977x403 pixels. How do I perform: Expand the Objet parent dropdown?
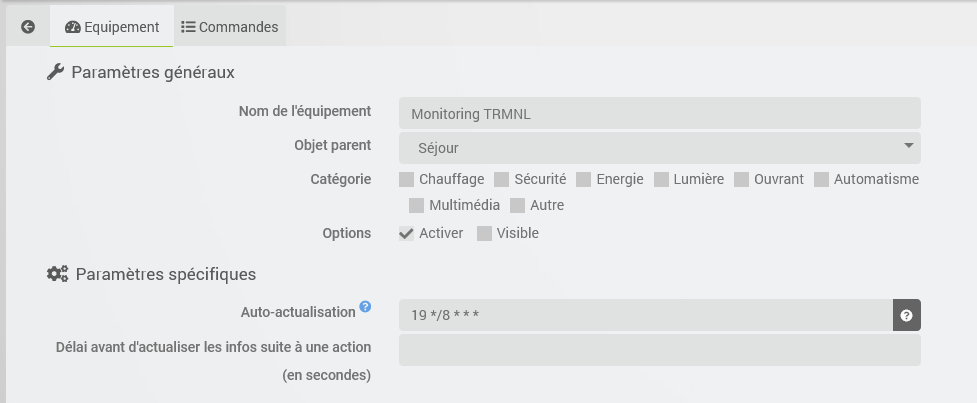click(x=659, y=148)
